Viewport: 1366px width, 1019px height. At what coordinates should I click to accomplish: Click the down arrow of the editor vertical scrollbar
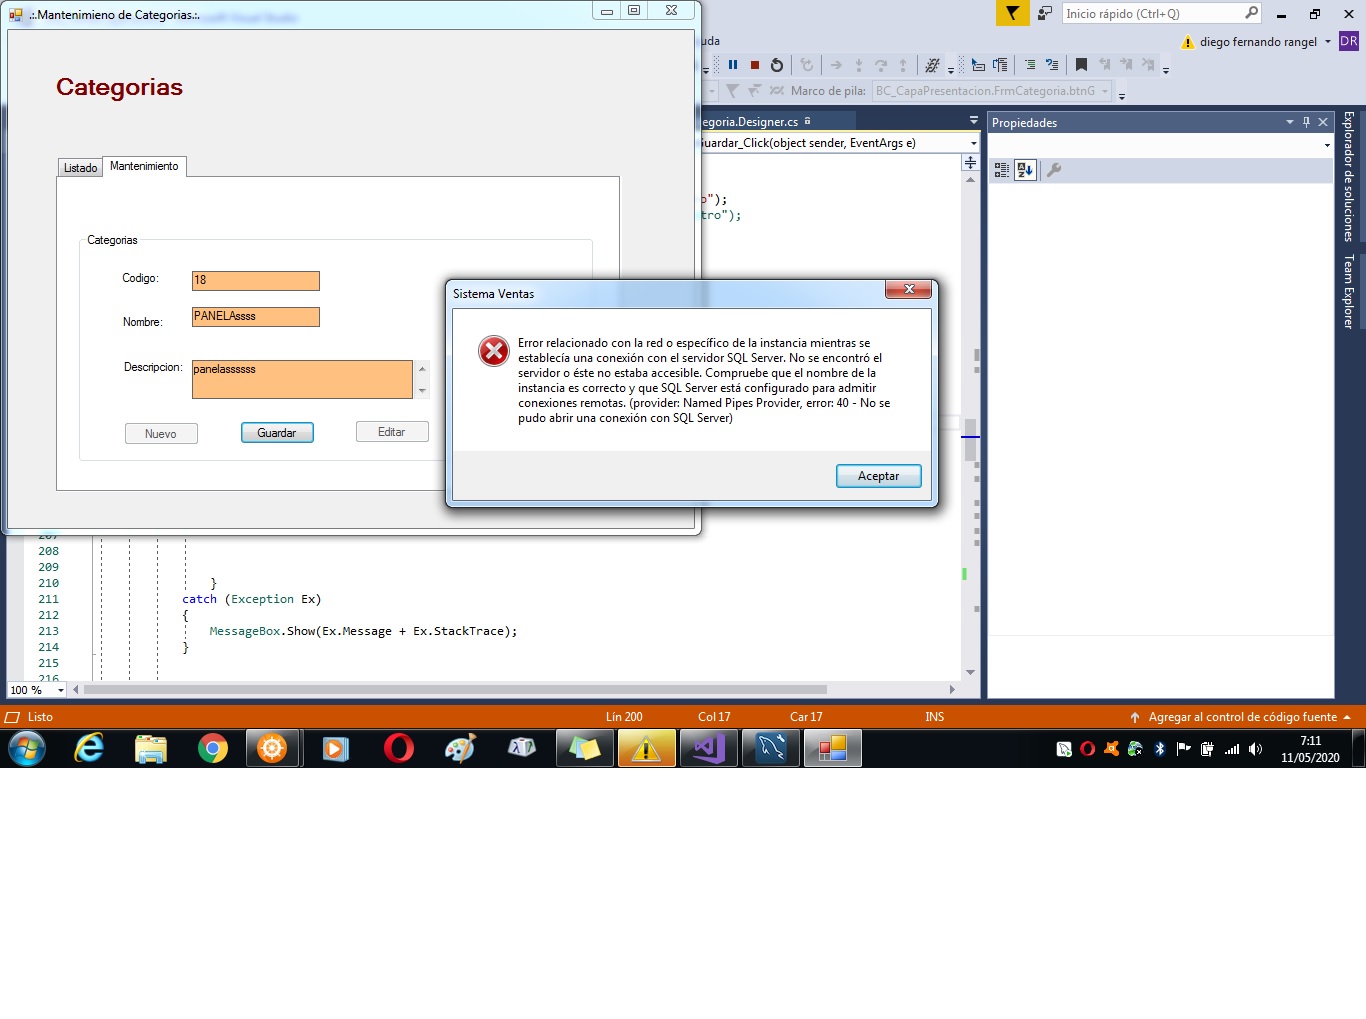[x=970, y=672]
